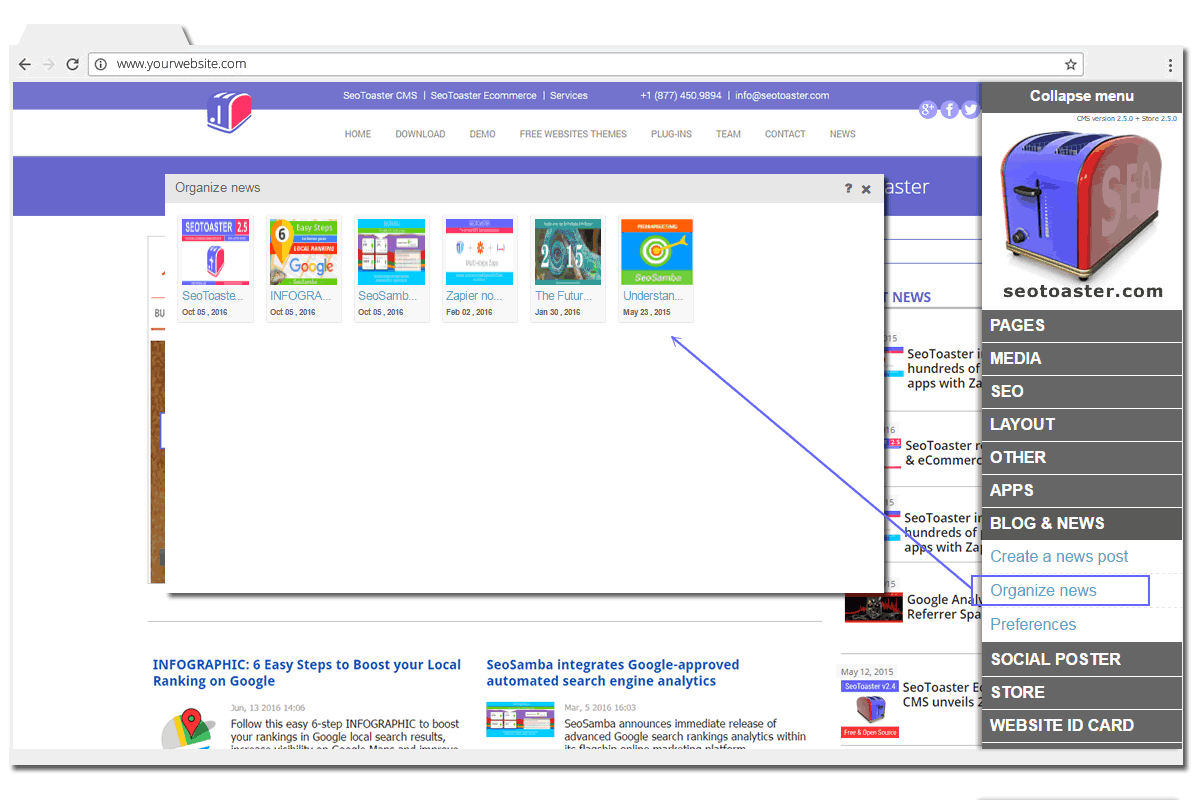Image resolution: width=1200 pixels, height=800 pixels.
Task: Click Collapse menu in admin panel
Action: (x=1082, y=96)
